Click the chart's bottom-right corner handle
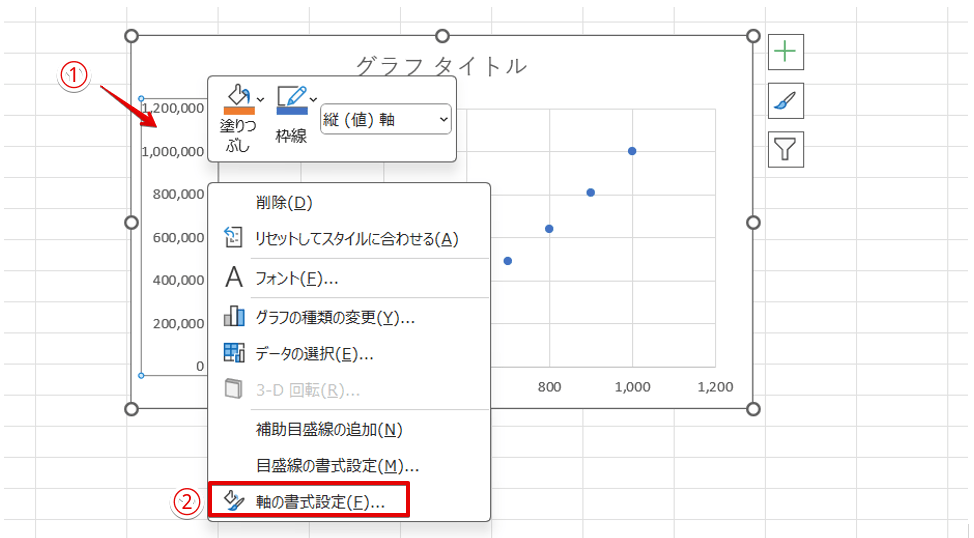This screenshot has height=538, width=974. pyautogui.click(x=753, y=409)
